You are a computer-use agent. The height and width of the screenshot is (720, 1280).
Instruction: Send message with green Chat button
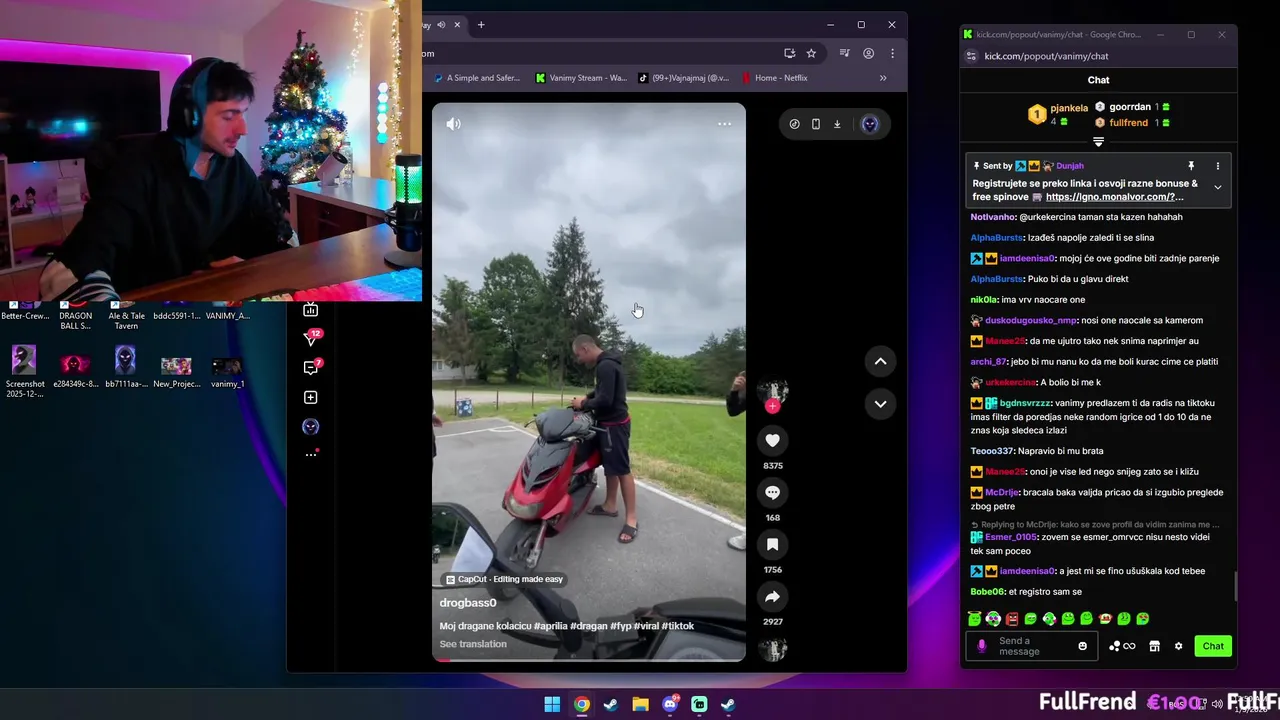click(x=1213, y=646)
